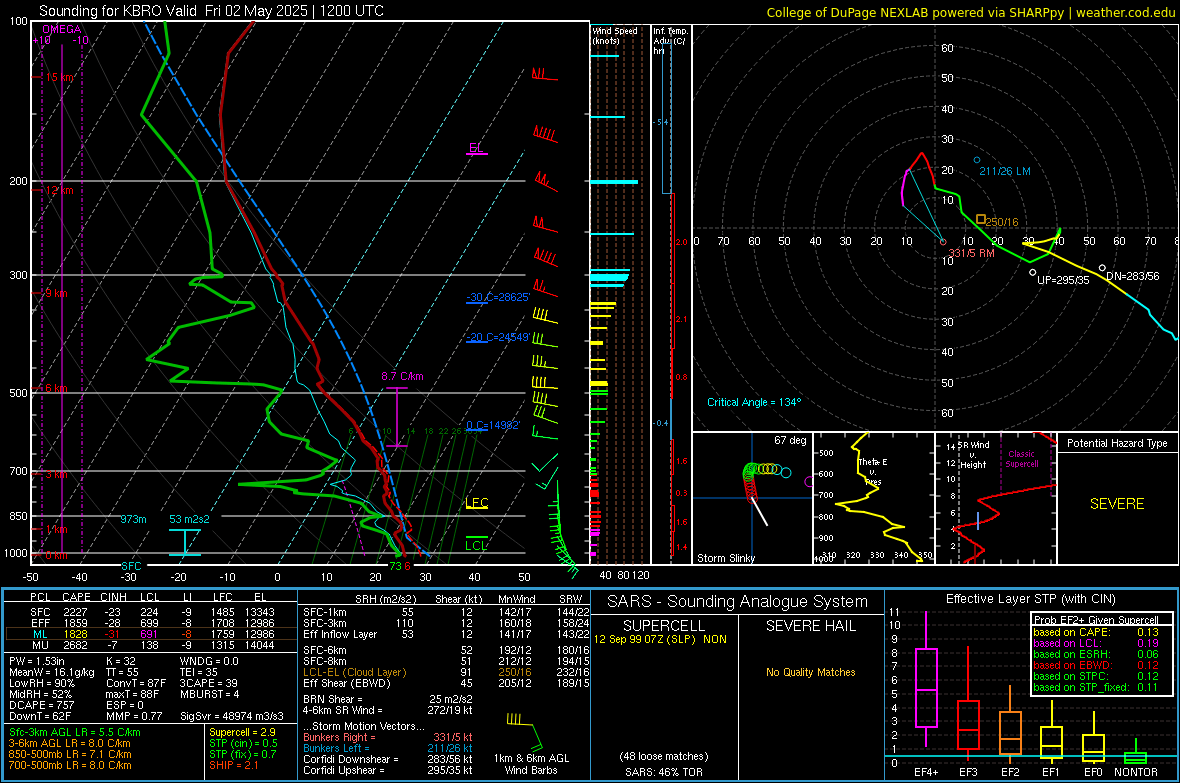Click Potential Hazard Type heading
This screenshot has width=1180, height=783.
[x=1117, y=443]
